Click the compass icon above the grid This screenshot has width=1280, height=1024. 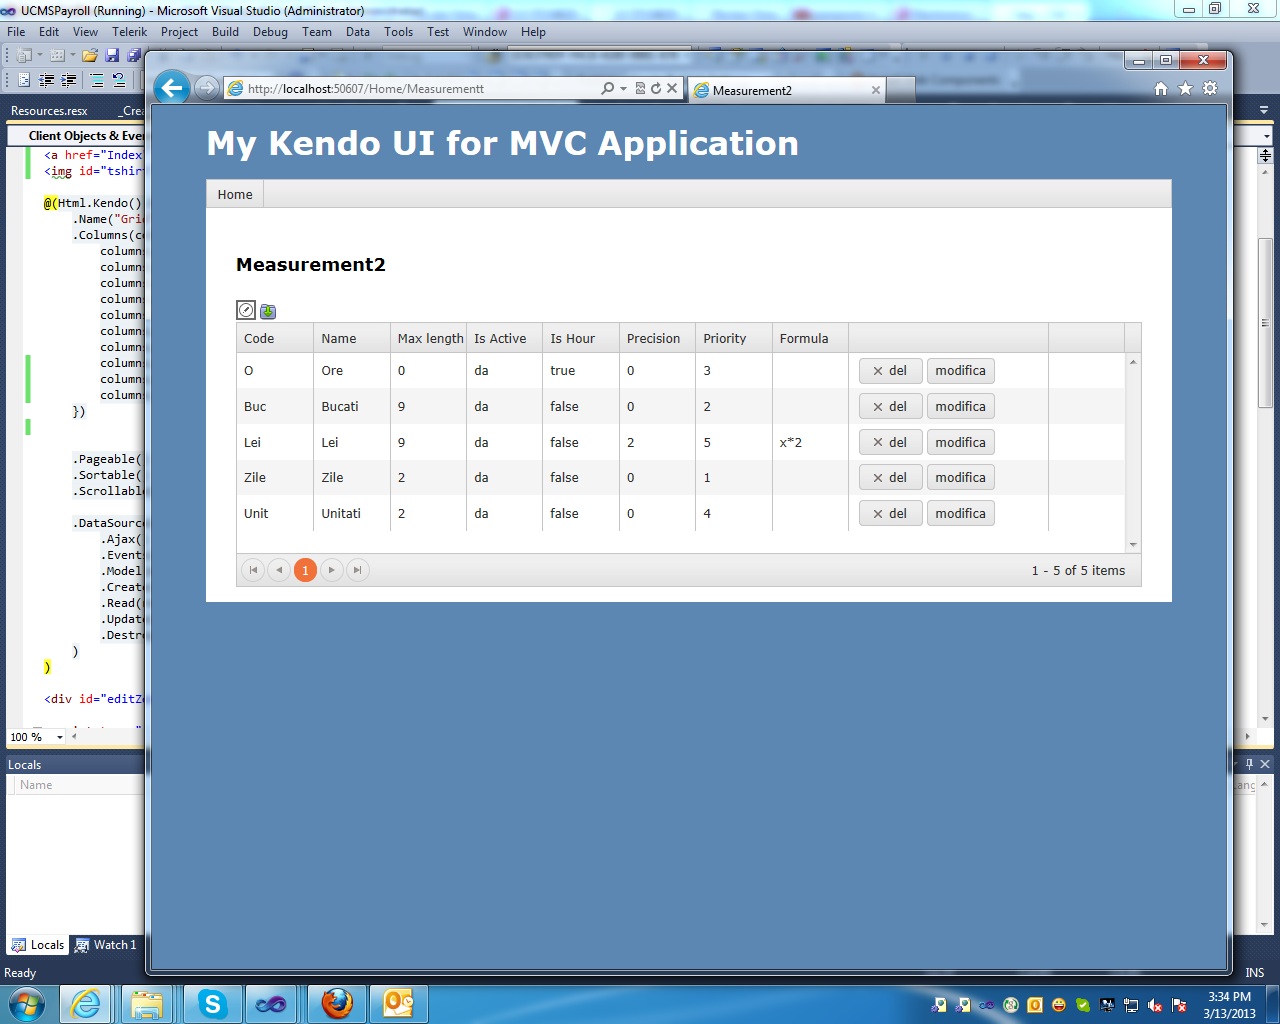click(x=246, y=310)
